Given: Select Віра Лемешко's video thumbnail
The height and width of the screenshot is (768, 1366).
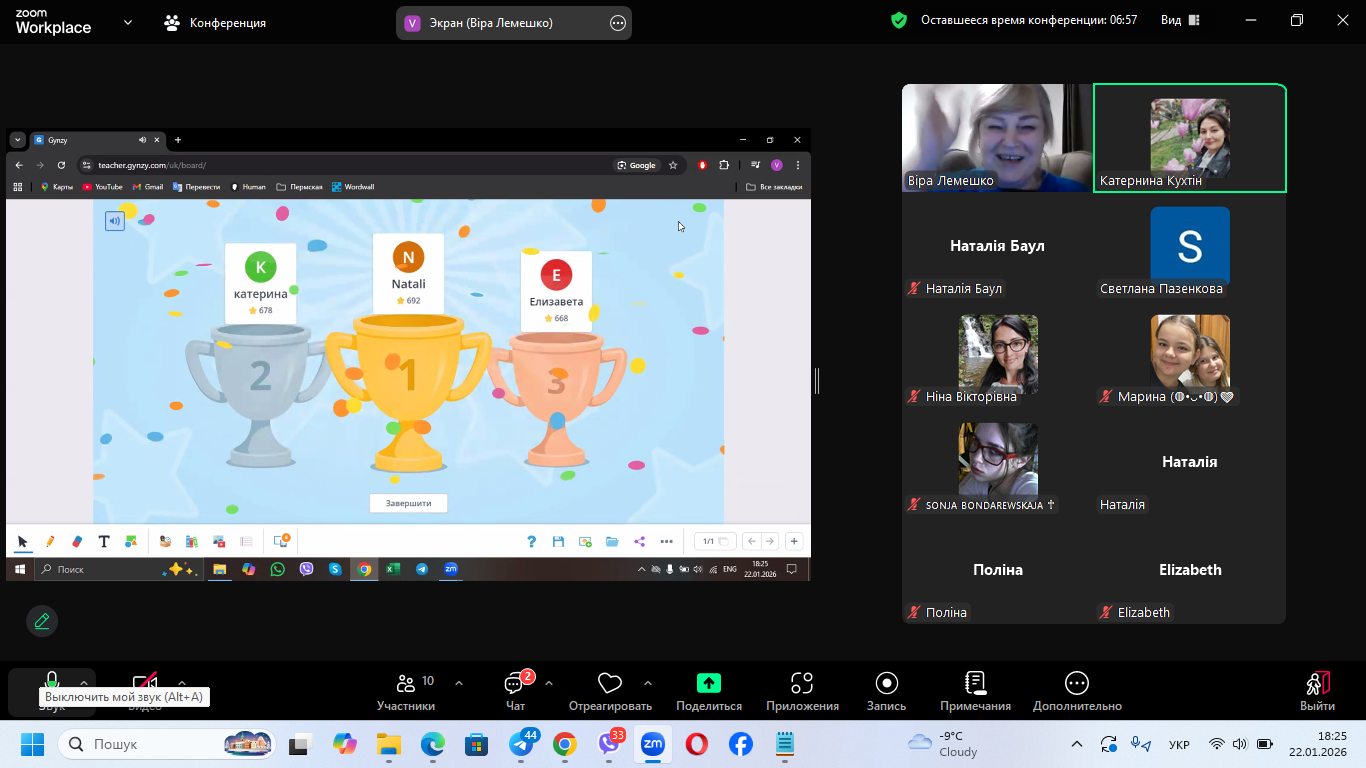Looking at the screenshot, I should [x=996, y=137].
